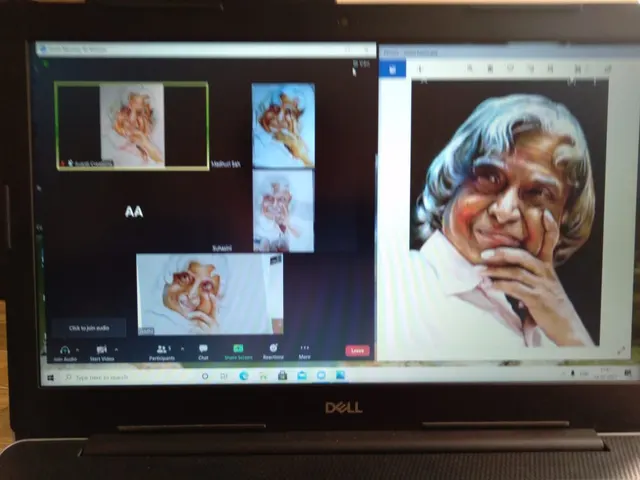Click the red Leave button
Image resolution: width=640 pixels, height=480 pixels.
point(358,351)
